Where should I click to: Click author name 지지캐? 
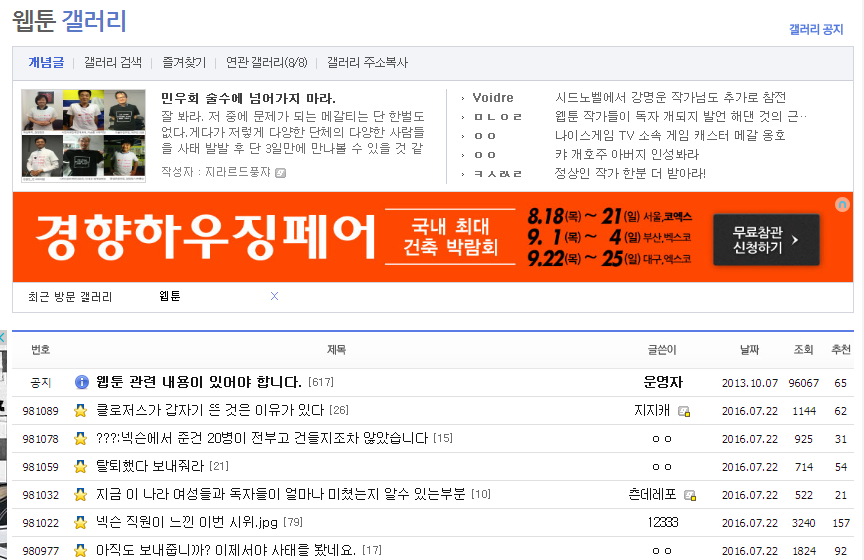pos(652,410)
